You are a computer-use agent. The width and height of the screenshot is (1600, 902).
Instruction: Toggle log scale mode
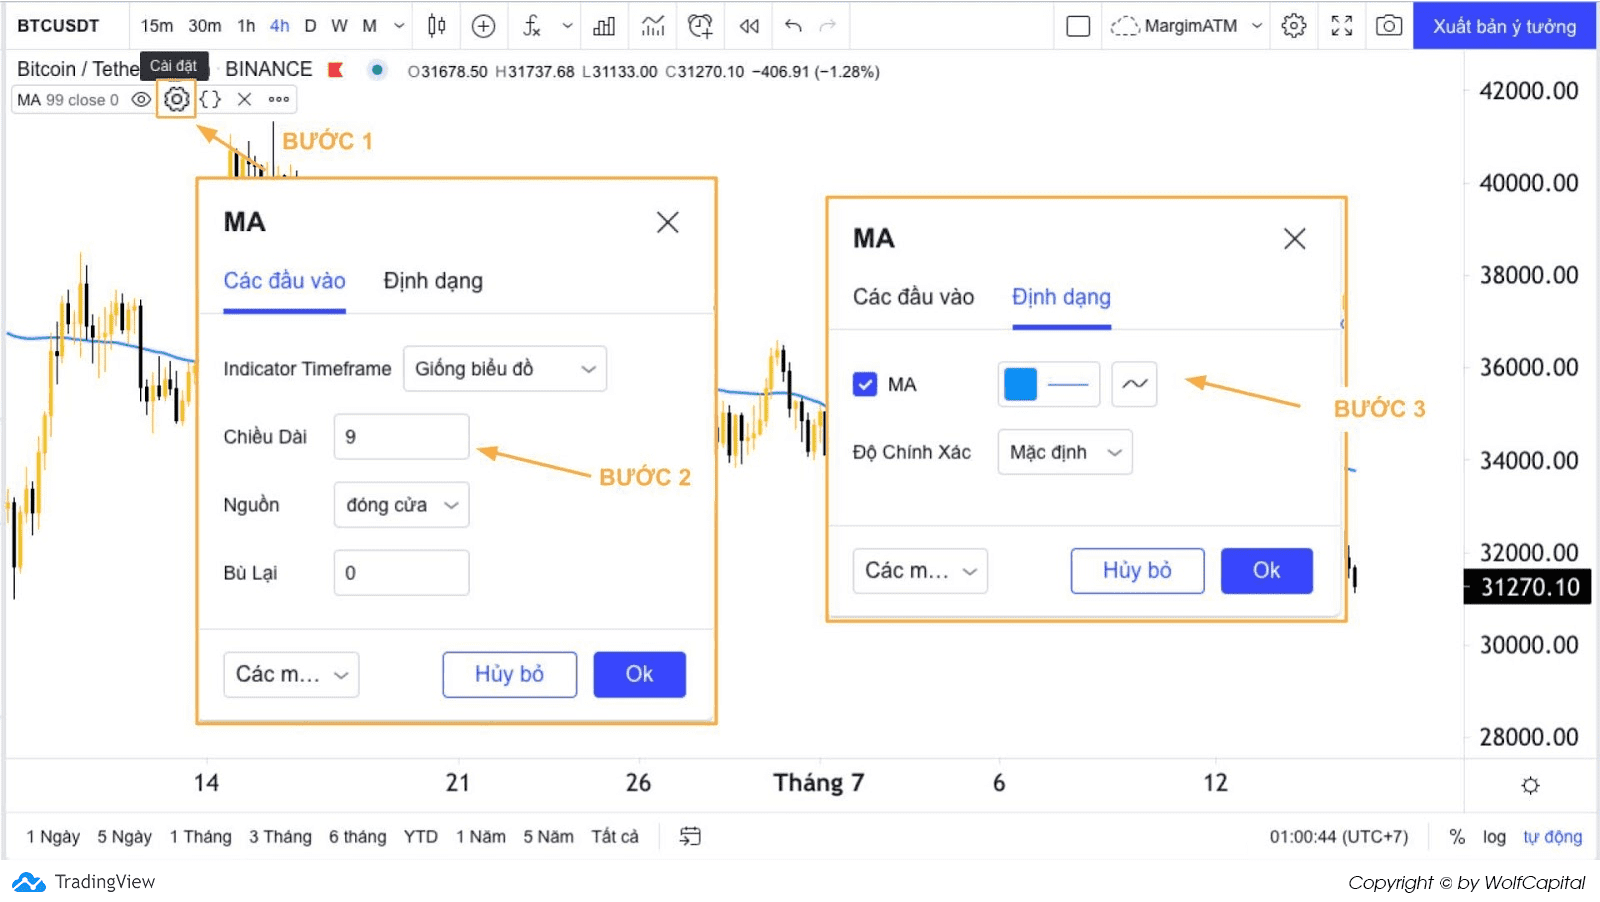(x=1494, y=837)
